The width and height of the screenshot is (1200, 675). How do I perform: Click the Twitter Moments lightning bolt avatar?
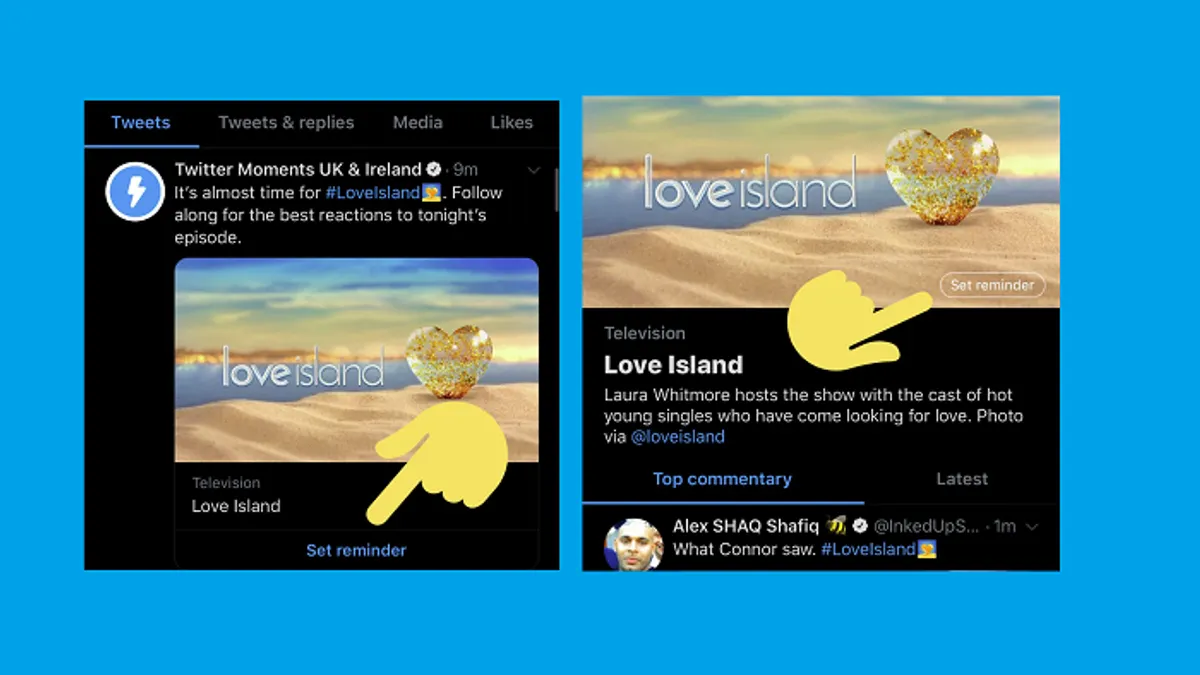tap(135, 191)
